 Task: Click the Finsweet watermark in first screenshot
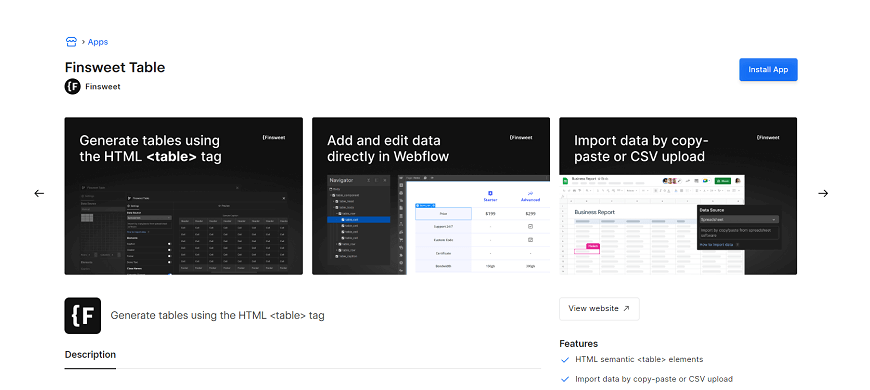click(274, 138)
